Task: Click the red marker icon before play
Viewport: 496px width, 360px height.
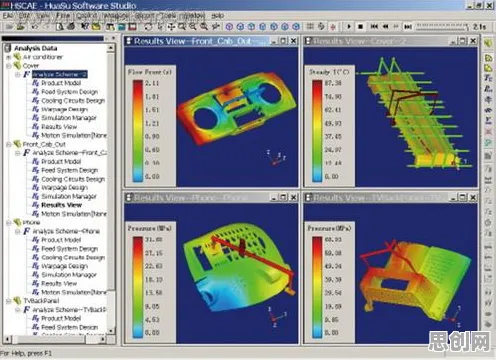Action: tap(333, 27)
